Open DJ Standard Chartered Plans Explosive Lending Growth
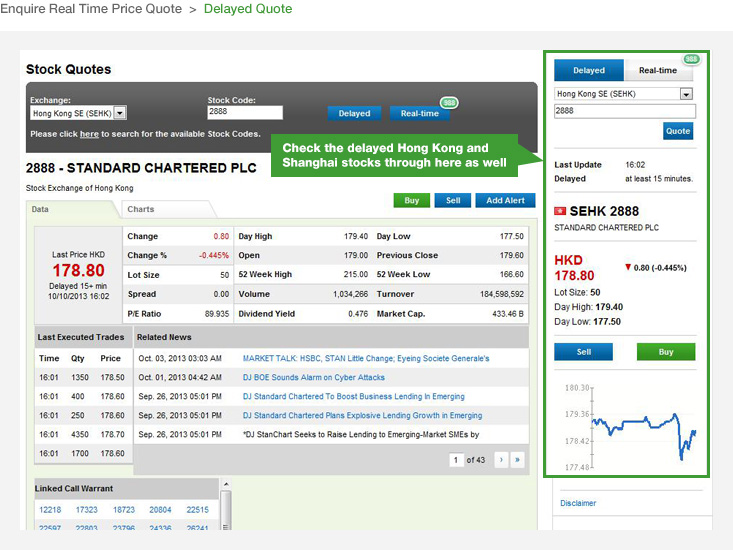 pyautogui.click(x=362, y=415)
